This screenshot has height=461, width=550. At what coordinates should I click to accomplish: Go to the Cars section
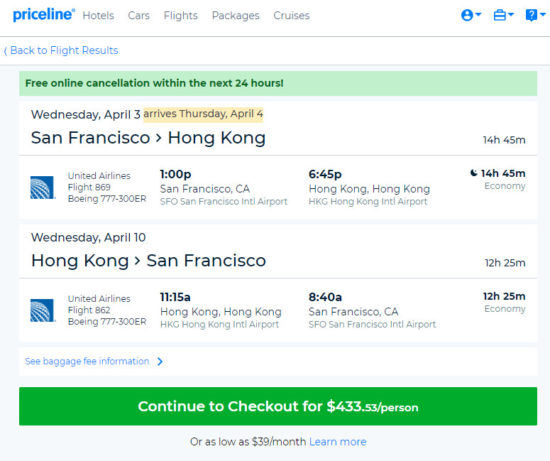139,15
